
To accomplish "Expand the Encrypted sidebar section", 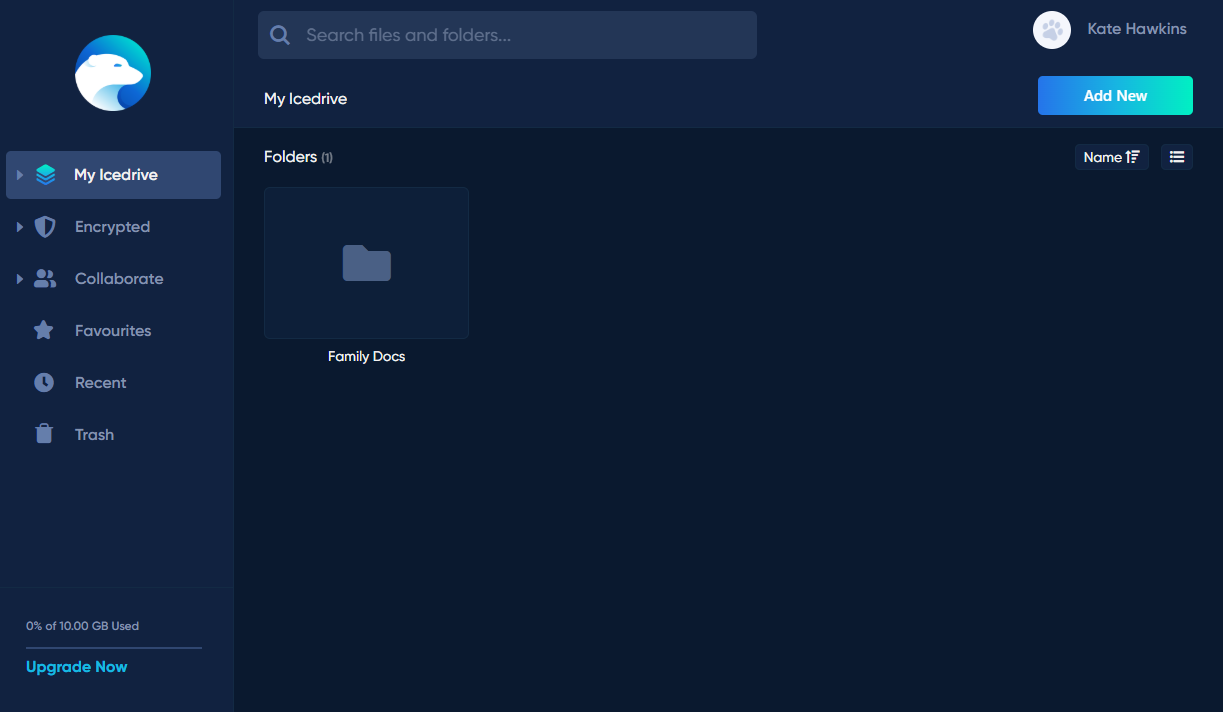I will pyautogui.click(x=20, y=226).
